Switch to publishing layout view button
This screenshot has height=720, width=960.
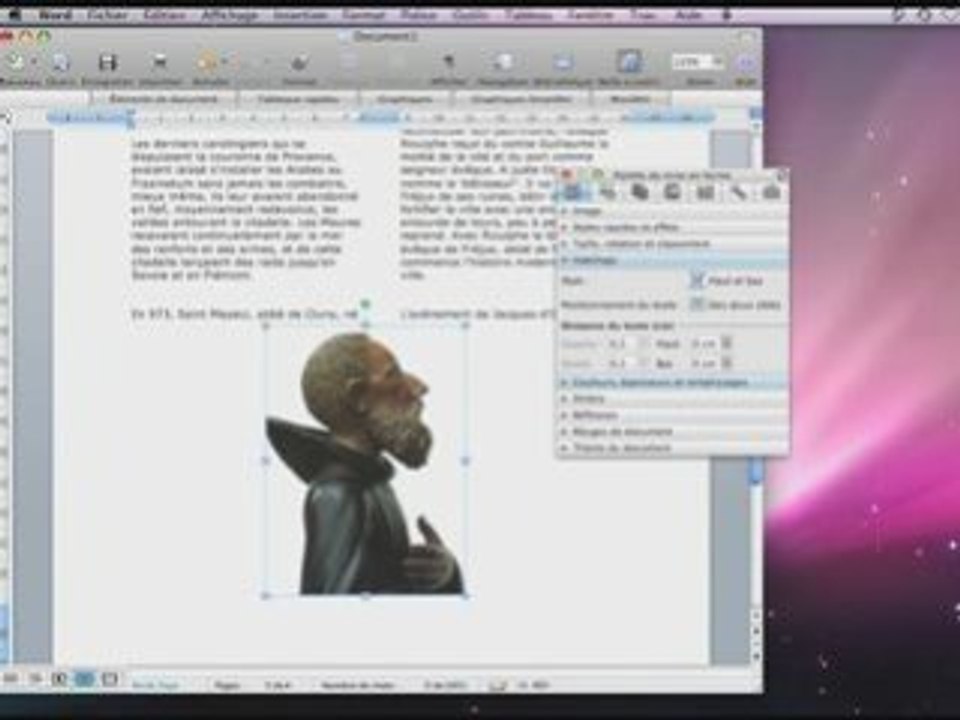pyautogui.click(x=59, y=678)
